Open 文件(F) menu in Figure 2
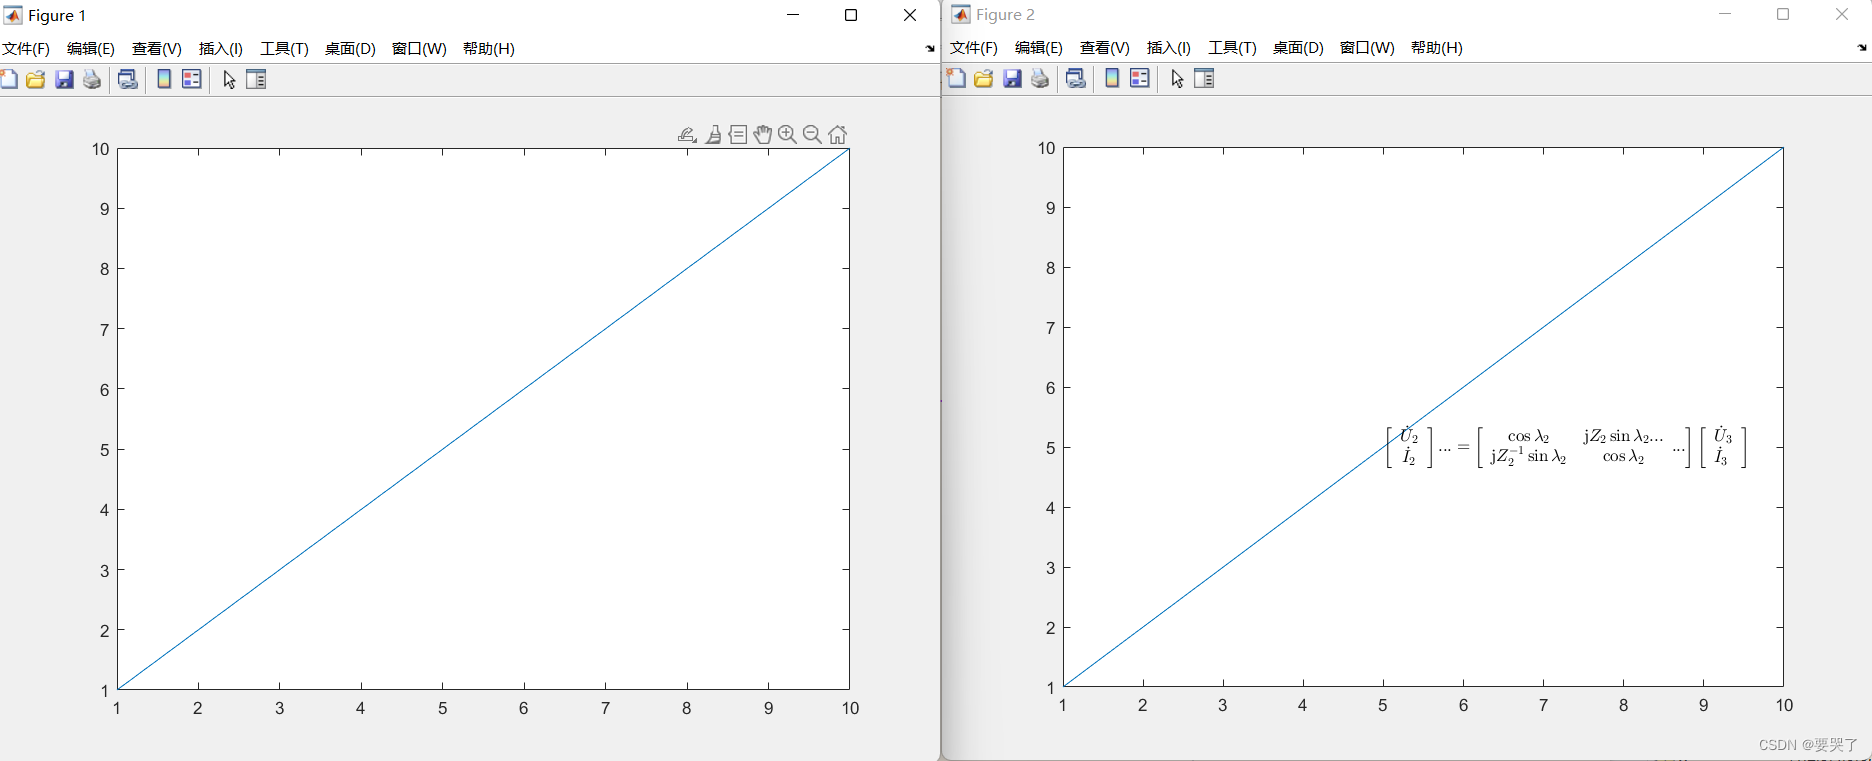 (974, 48)
